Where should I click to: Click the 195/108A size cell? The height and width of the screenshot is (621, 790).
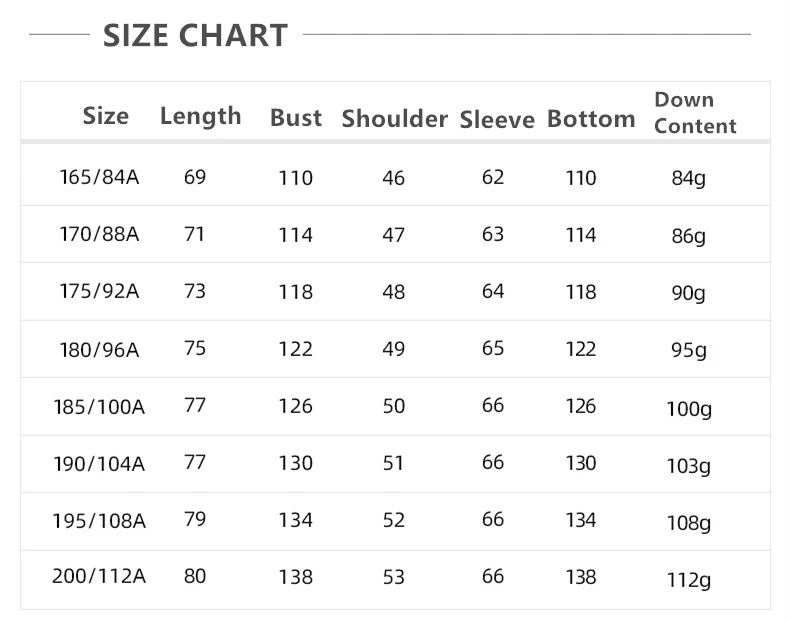(x=99, y=521)
